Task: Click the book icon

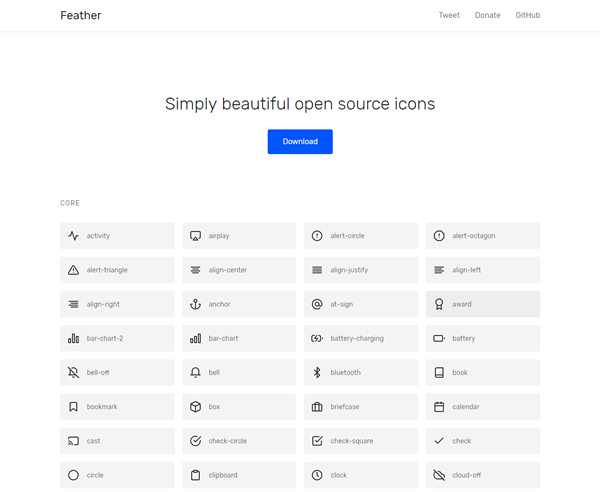Action: (439, 373)
